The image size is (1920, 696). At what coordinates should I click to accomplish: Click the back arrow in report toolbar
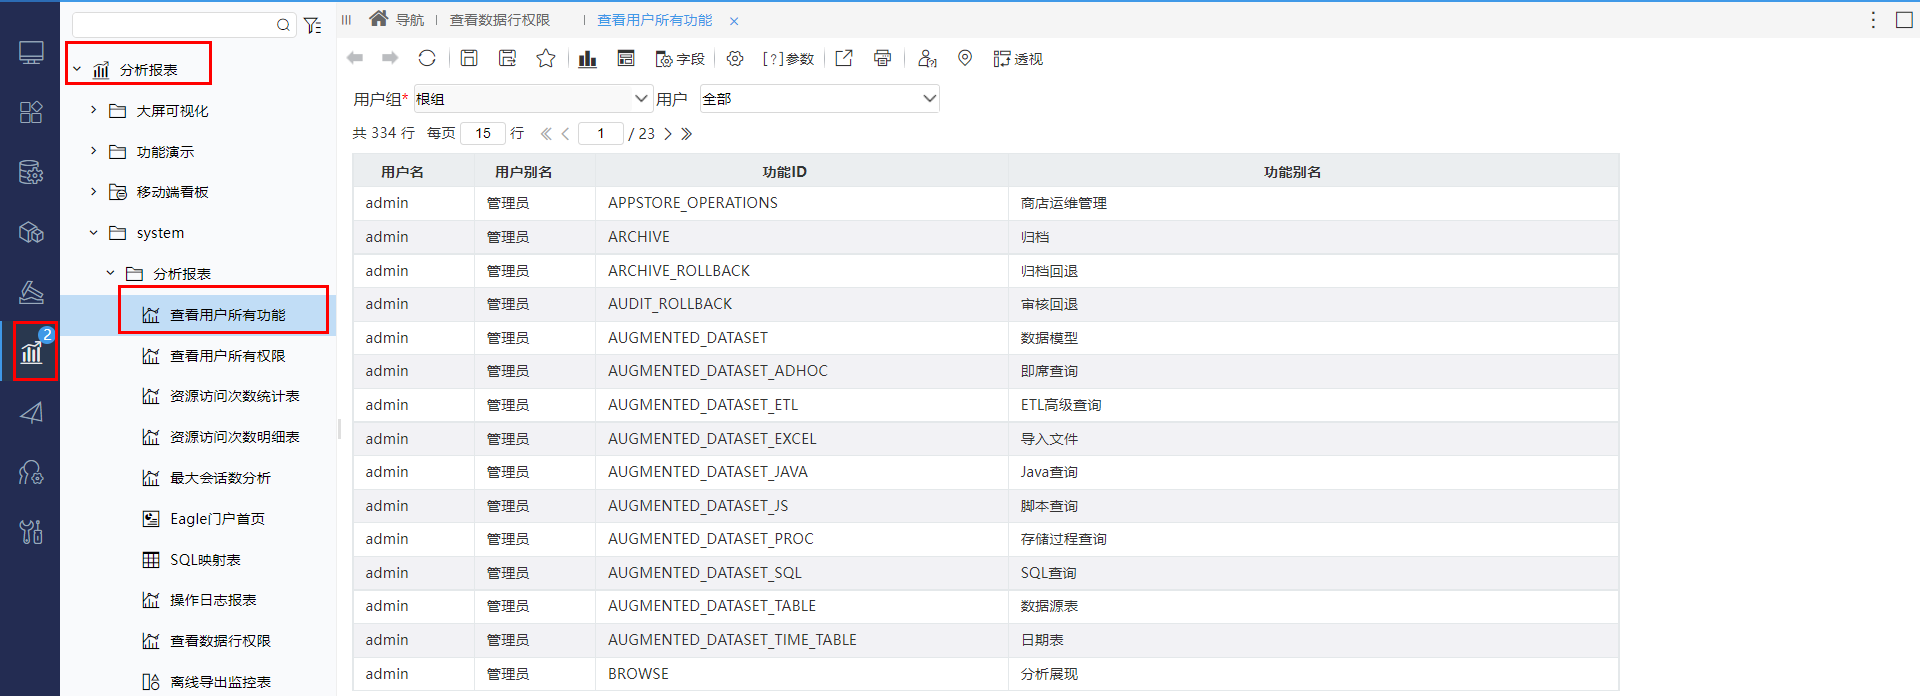coord(355,58)
